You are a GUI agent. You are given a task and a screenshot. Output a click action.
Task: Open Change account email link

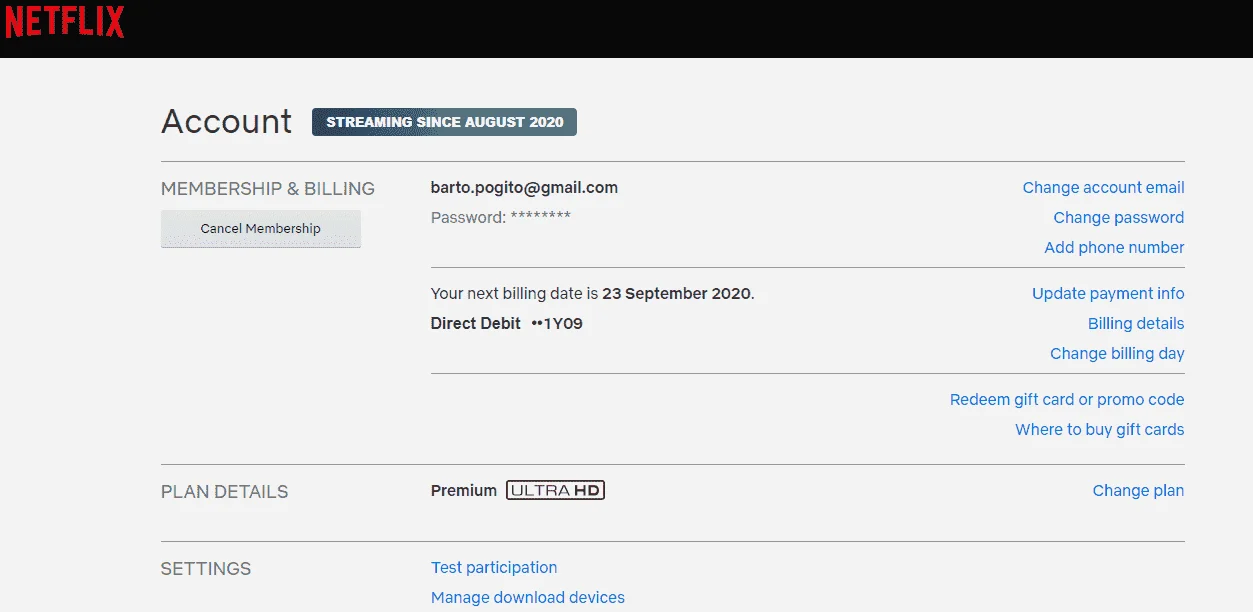tap(1103, 188)
